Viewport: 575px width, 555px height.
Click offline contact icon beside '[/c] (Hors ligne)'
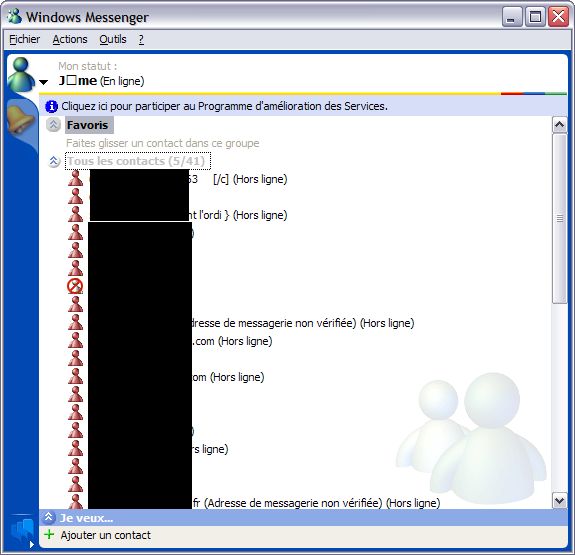point(76,178)
